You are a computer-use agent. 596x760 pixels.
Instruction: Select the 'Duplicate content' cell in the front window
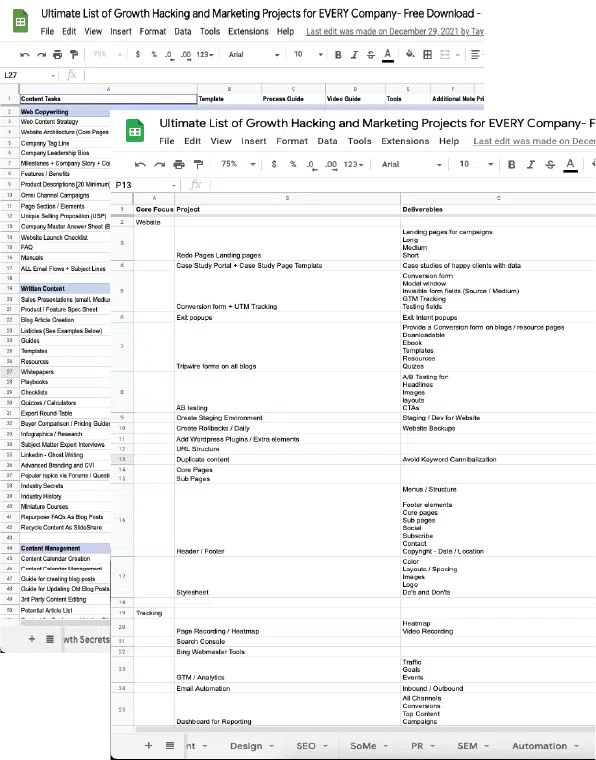(x=287, y=459)
